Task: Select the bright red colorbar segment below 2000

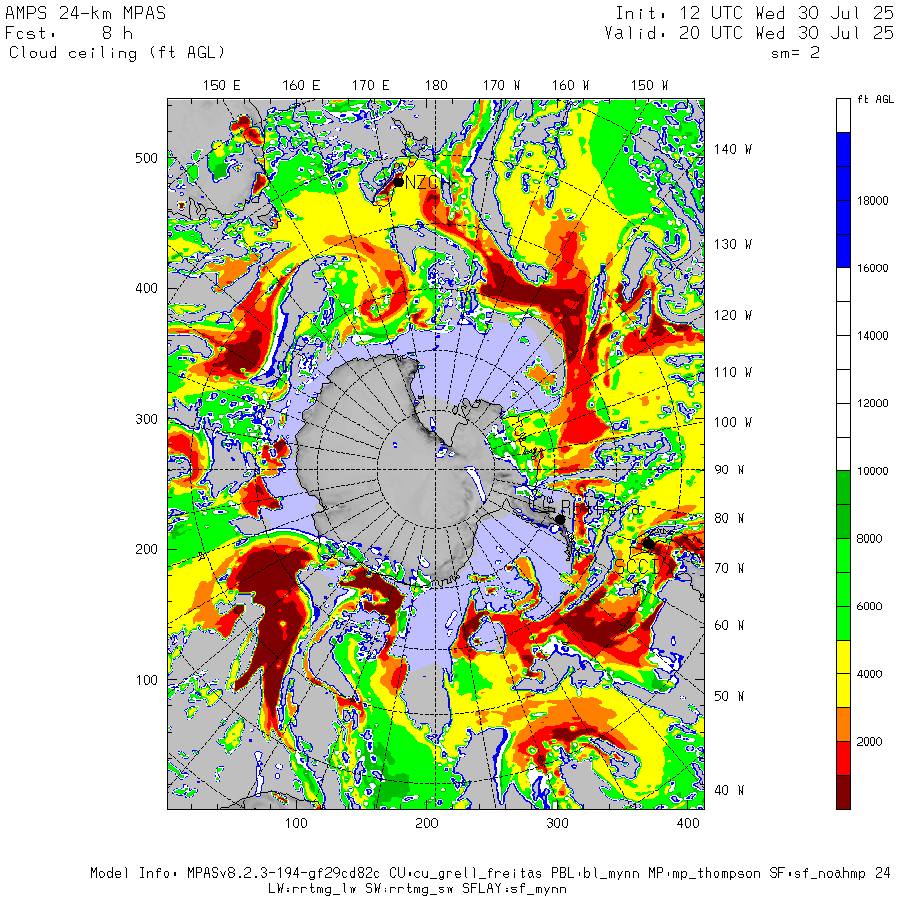Action: tap(843, 758)
